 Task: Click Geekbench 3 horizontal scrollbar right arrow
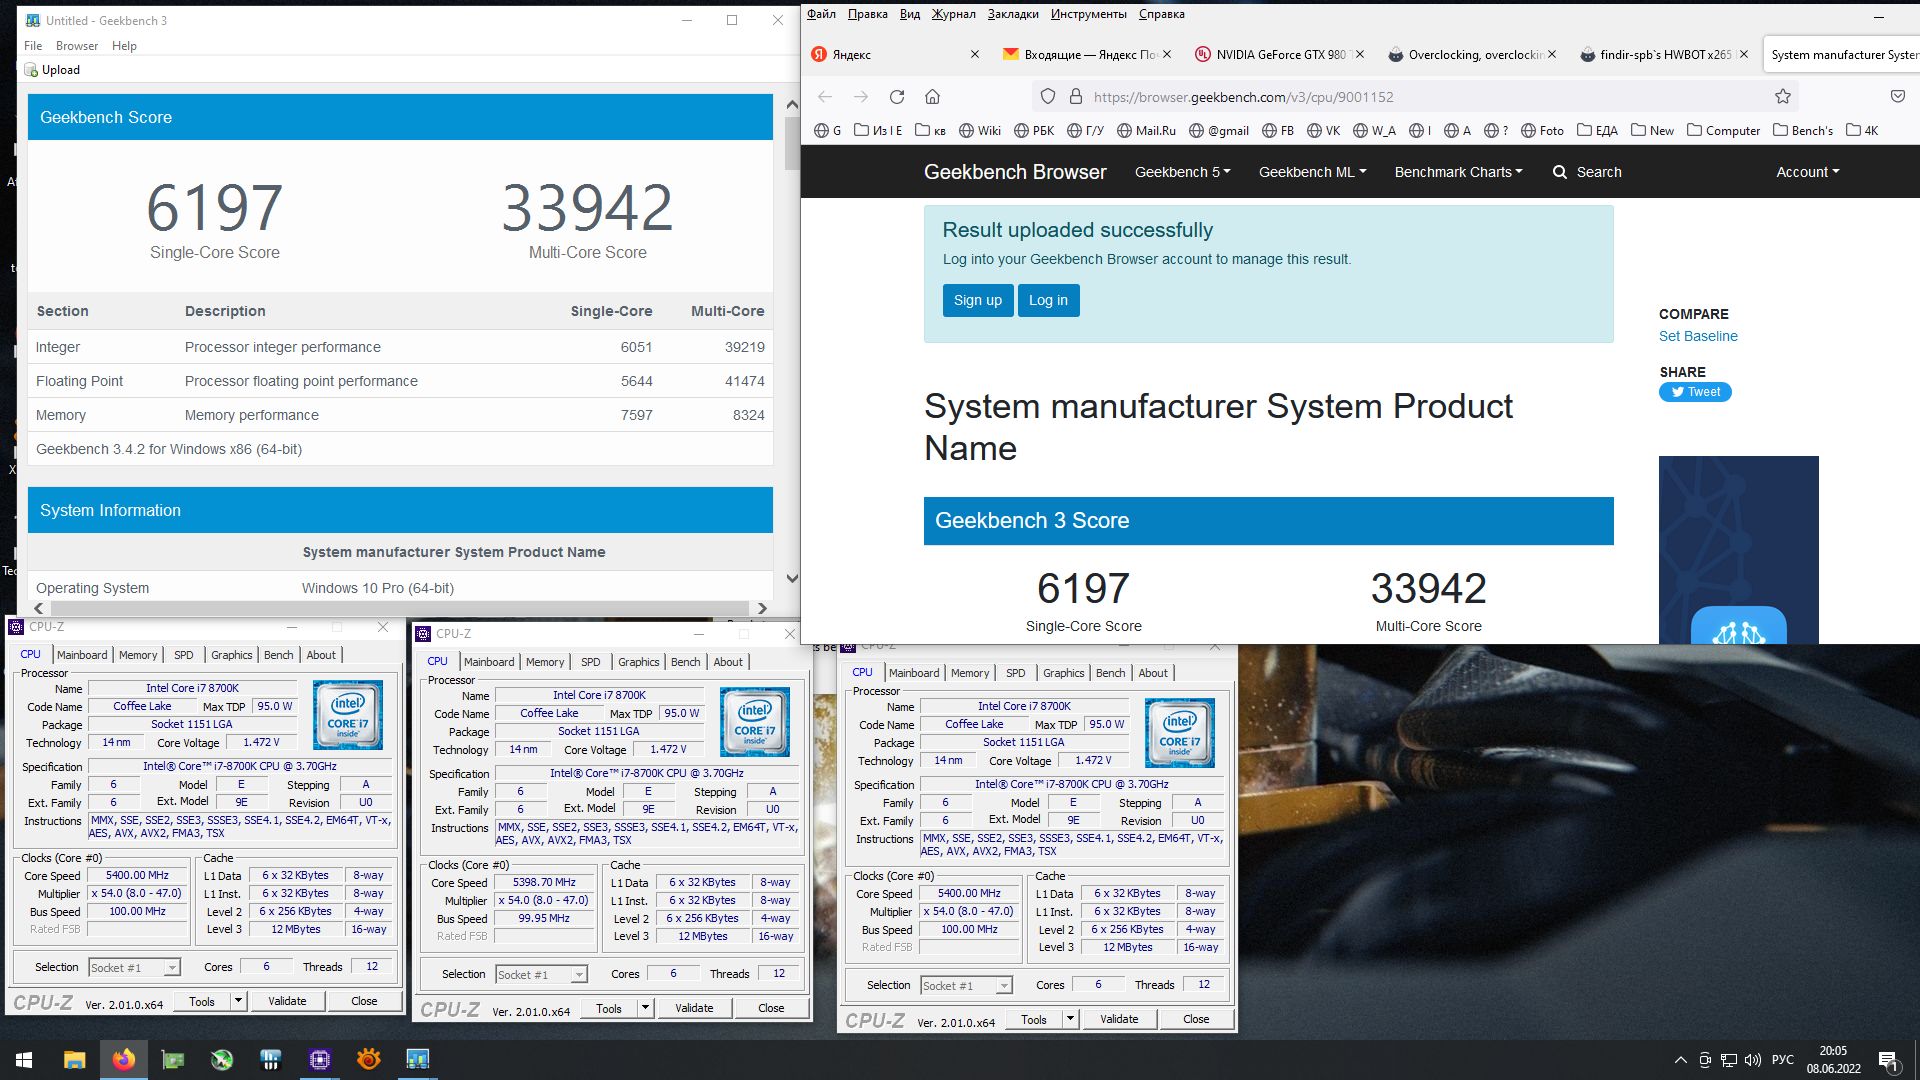click(x=762, y=608)
